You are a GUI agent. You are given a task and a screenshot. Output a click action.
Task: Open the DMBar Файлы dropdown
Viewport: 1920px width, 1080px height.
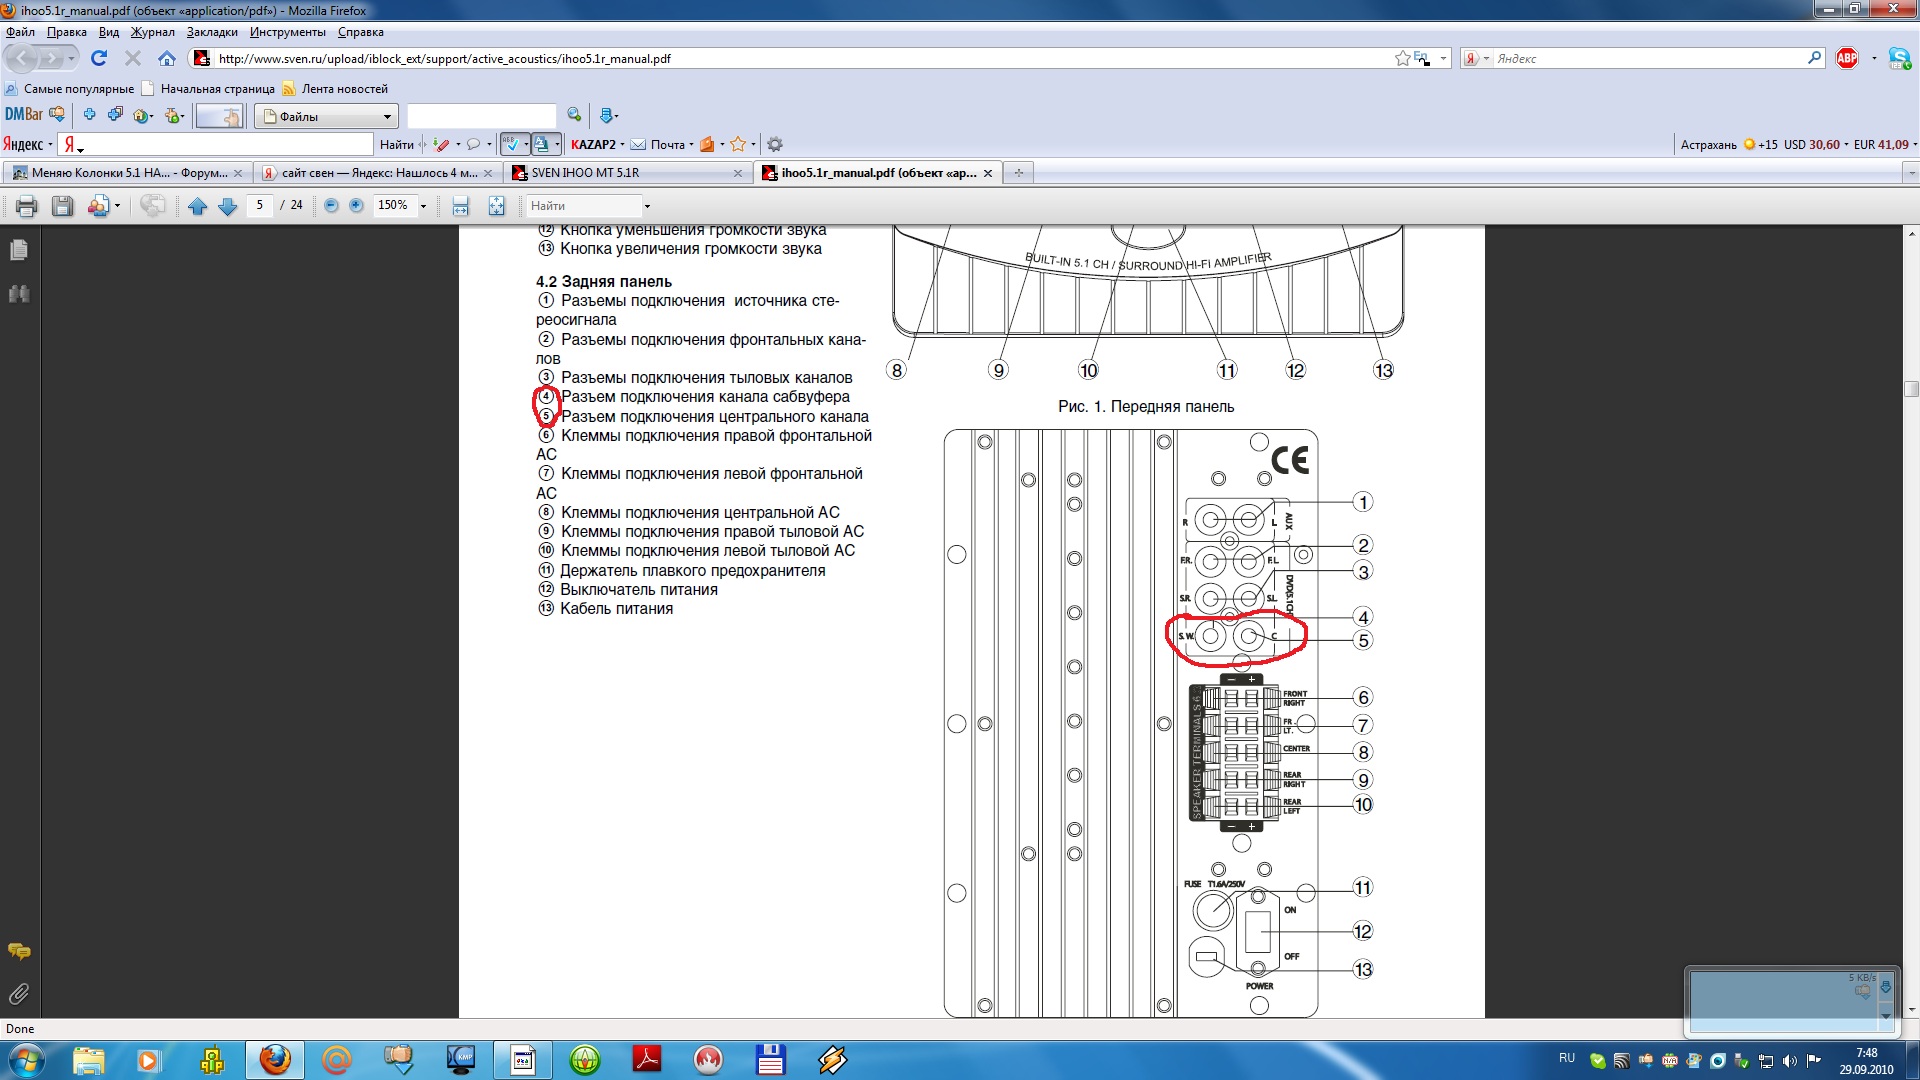(x=326, y=116)
